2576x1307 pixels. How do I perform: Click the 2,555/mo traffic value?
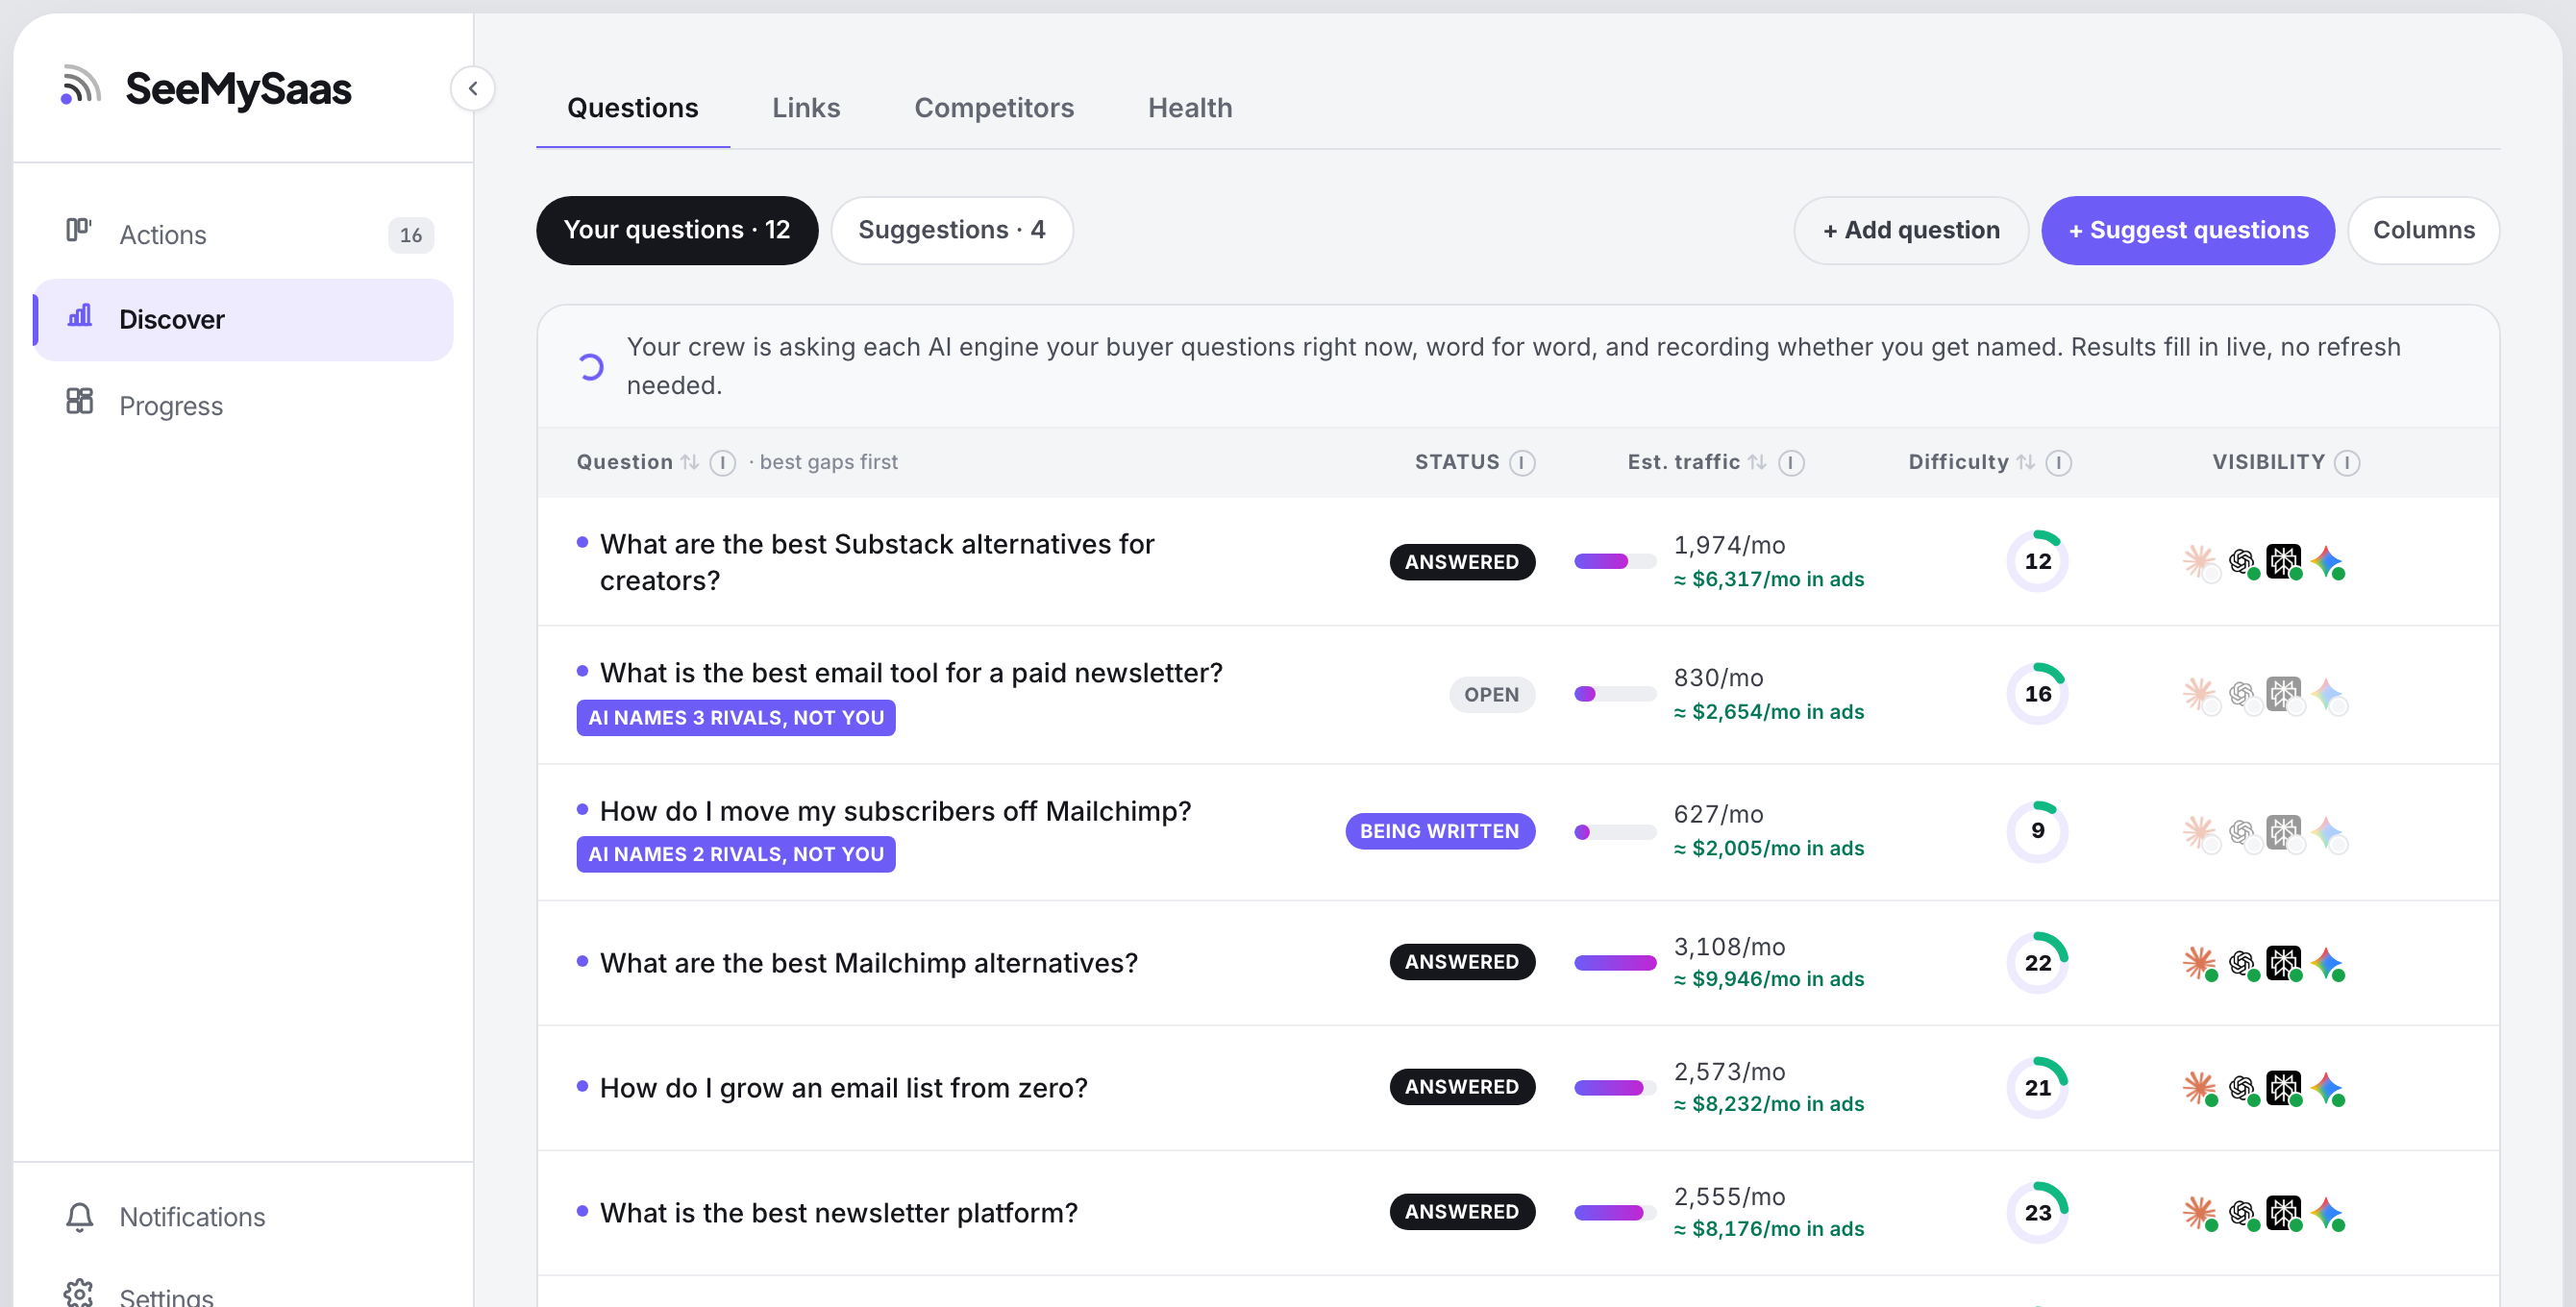click(x=1729, y=1196)
